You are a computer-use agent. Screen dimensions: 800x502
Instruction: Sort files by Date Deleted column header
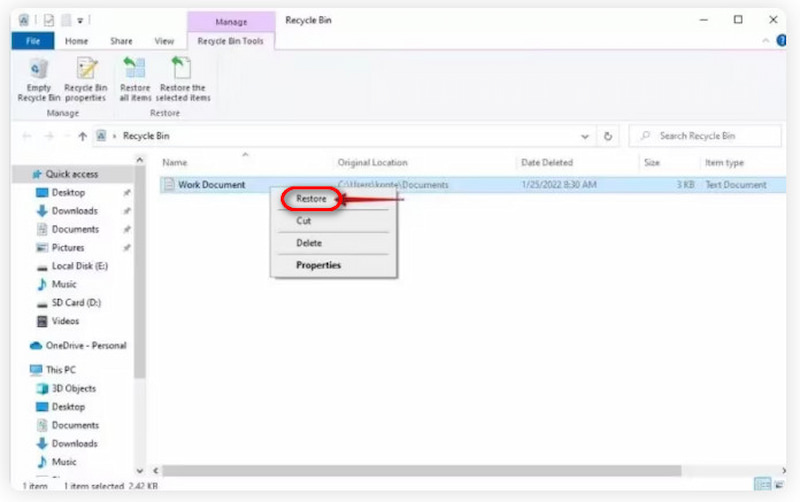pos(546,162)
